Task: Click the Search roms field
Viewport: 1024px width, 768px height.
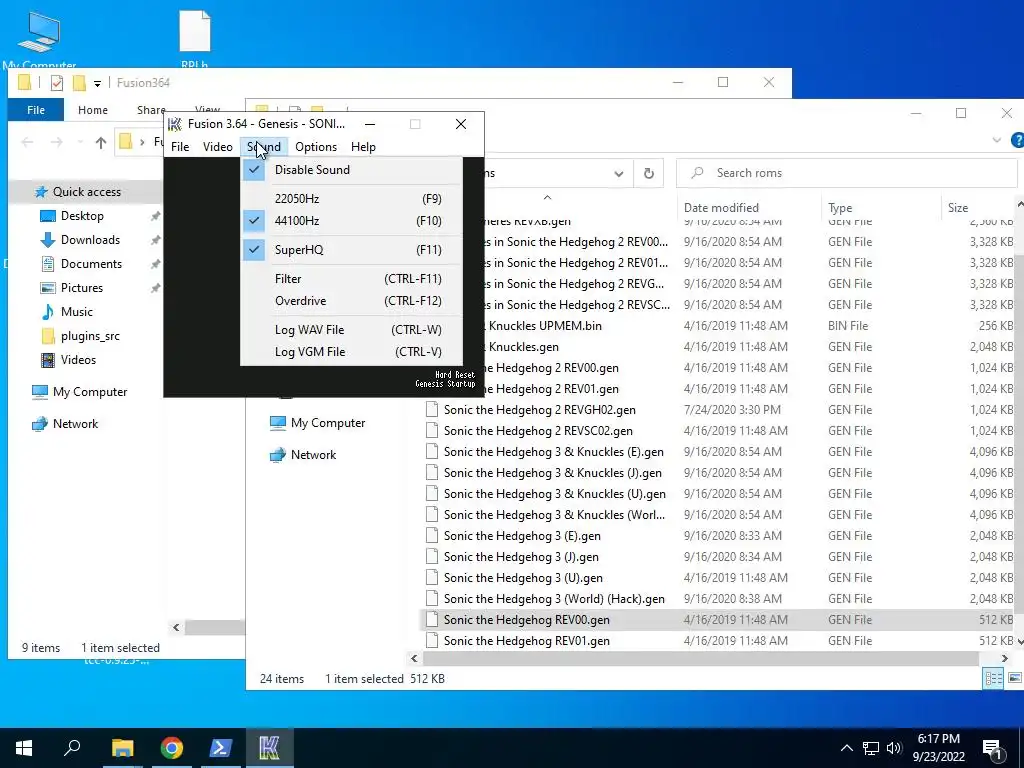Action: tap(846, 173)
